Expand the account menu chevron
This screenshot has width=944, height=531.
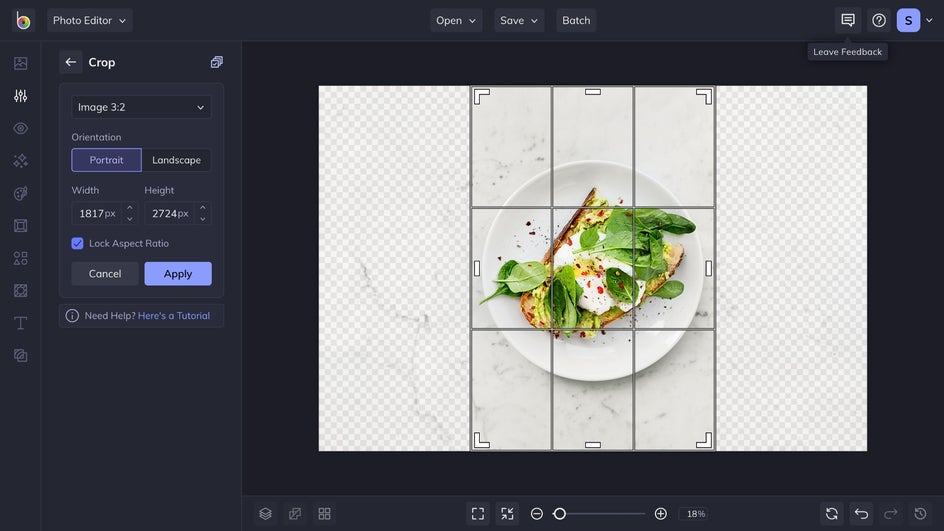click(930, 20)
